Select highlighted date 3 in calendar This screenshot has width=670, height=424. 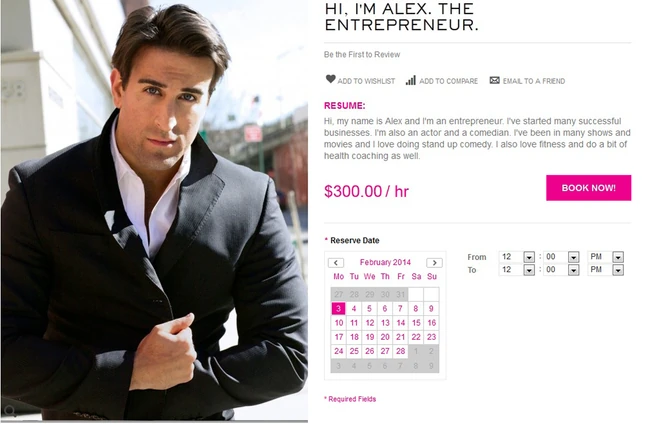(x=338, y=309)
